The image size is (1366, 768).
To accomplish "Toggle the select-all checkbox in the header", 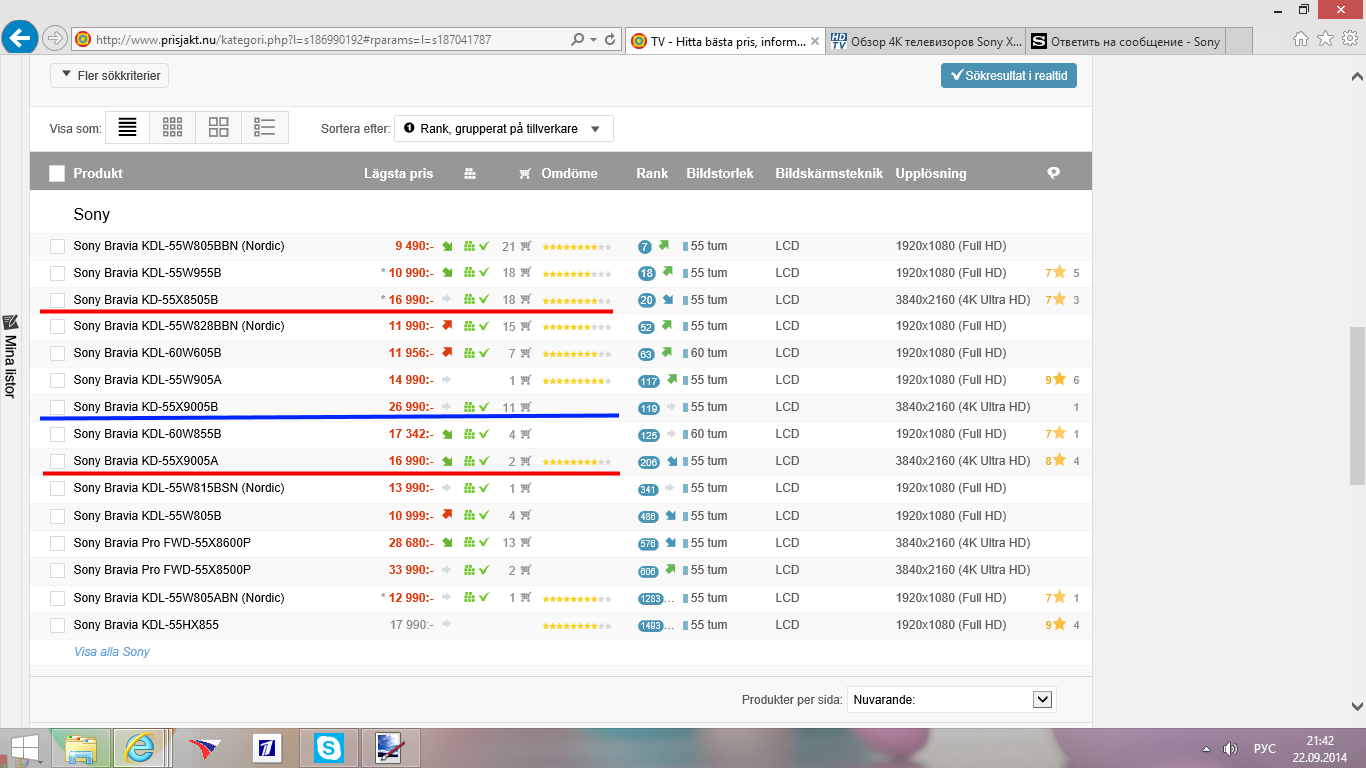I will pyautogui.click(x=57, y=173).
